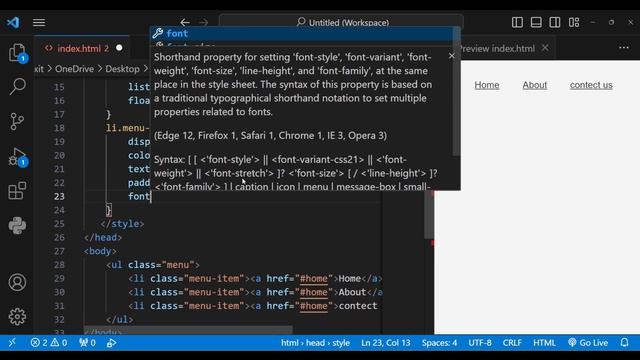Change indentation via Spaces: 4

pyautogui.click(x=439, y=343)
